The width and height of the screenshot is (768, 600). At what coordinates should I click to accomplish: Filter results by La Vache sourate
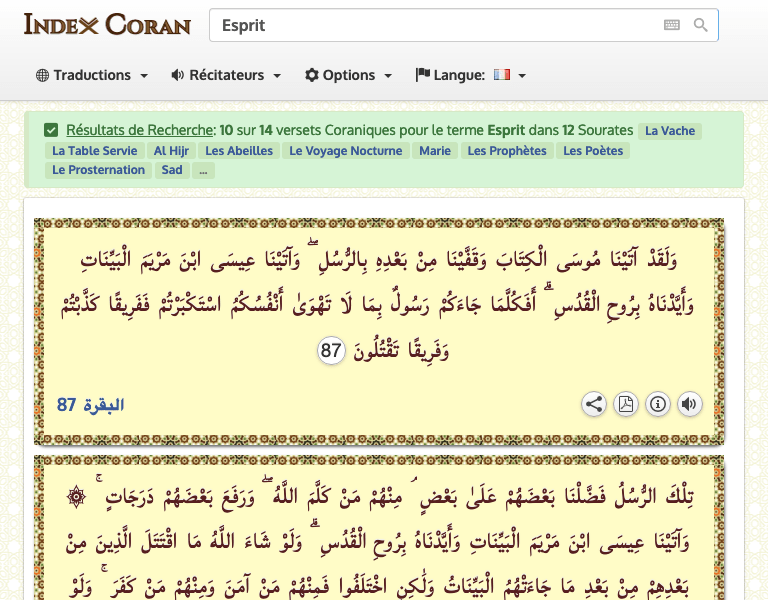click(x=670, y=131)
